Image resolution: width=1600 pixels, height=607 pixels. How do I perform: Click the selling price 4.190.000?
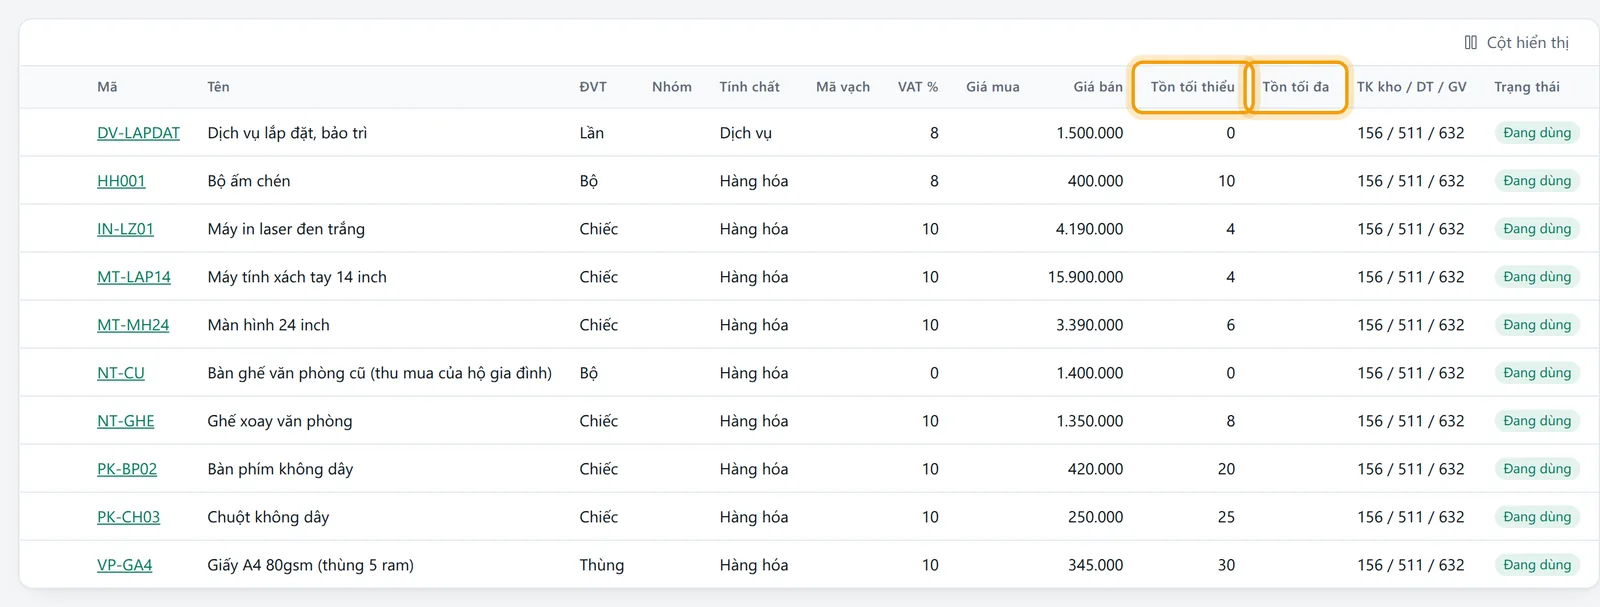pos(1089,229)
